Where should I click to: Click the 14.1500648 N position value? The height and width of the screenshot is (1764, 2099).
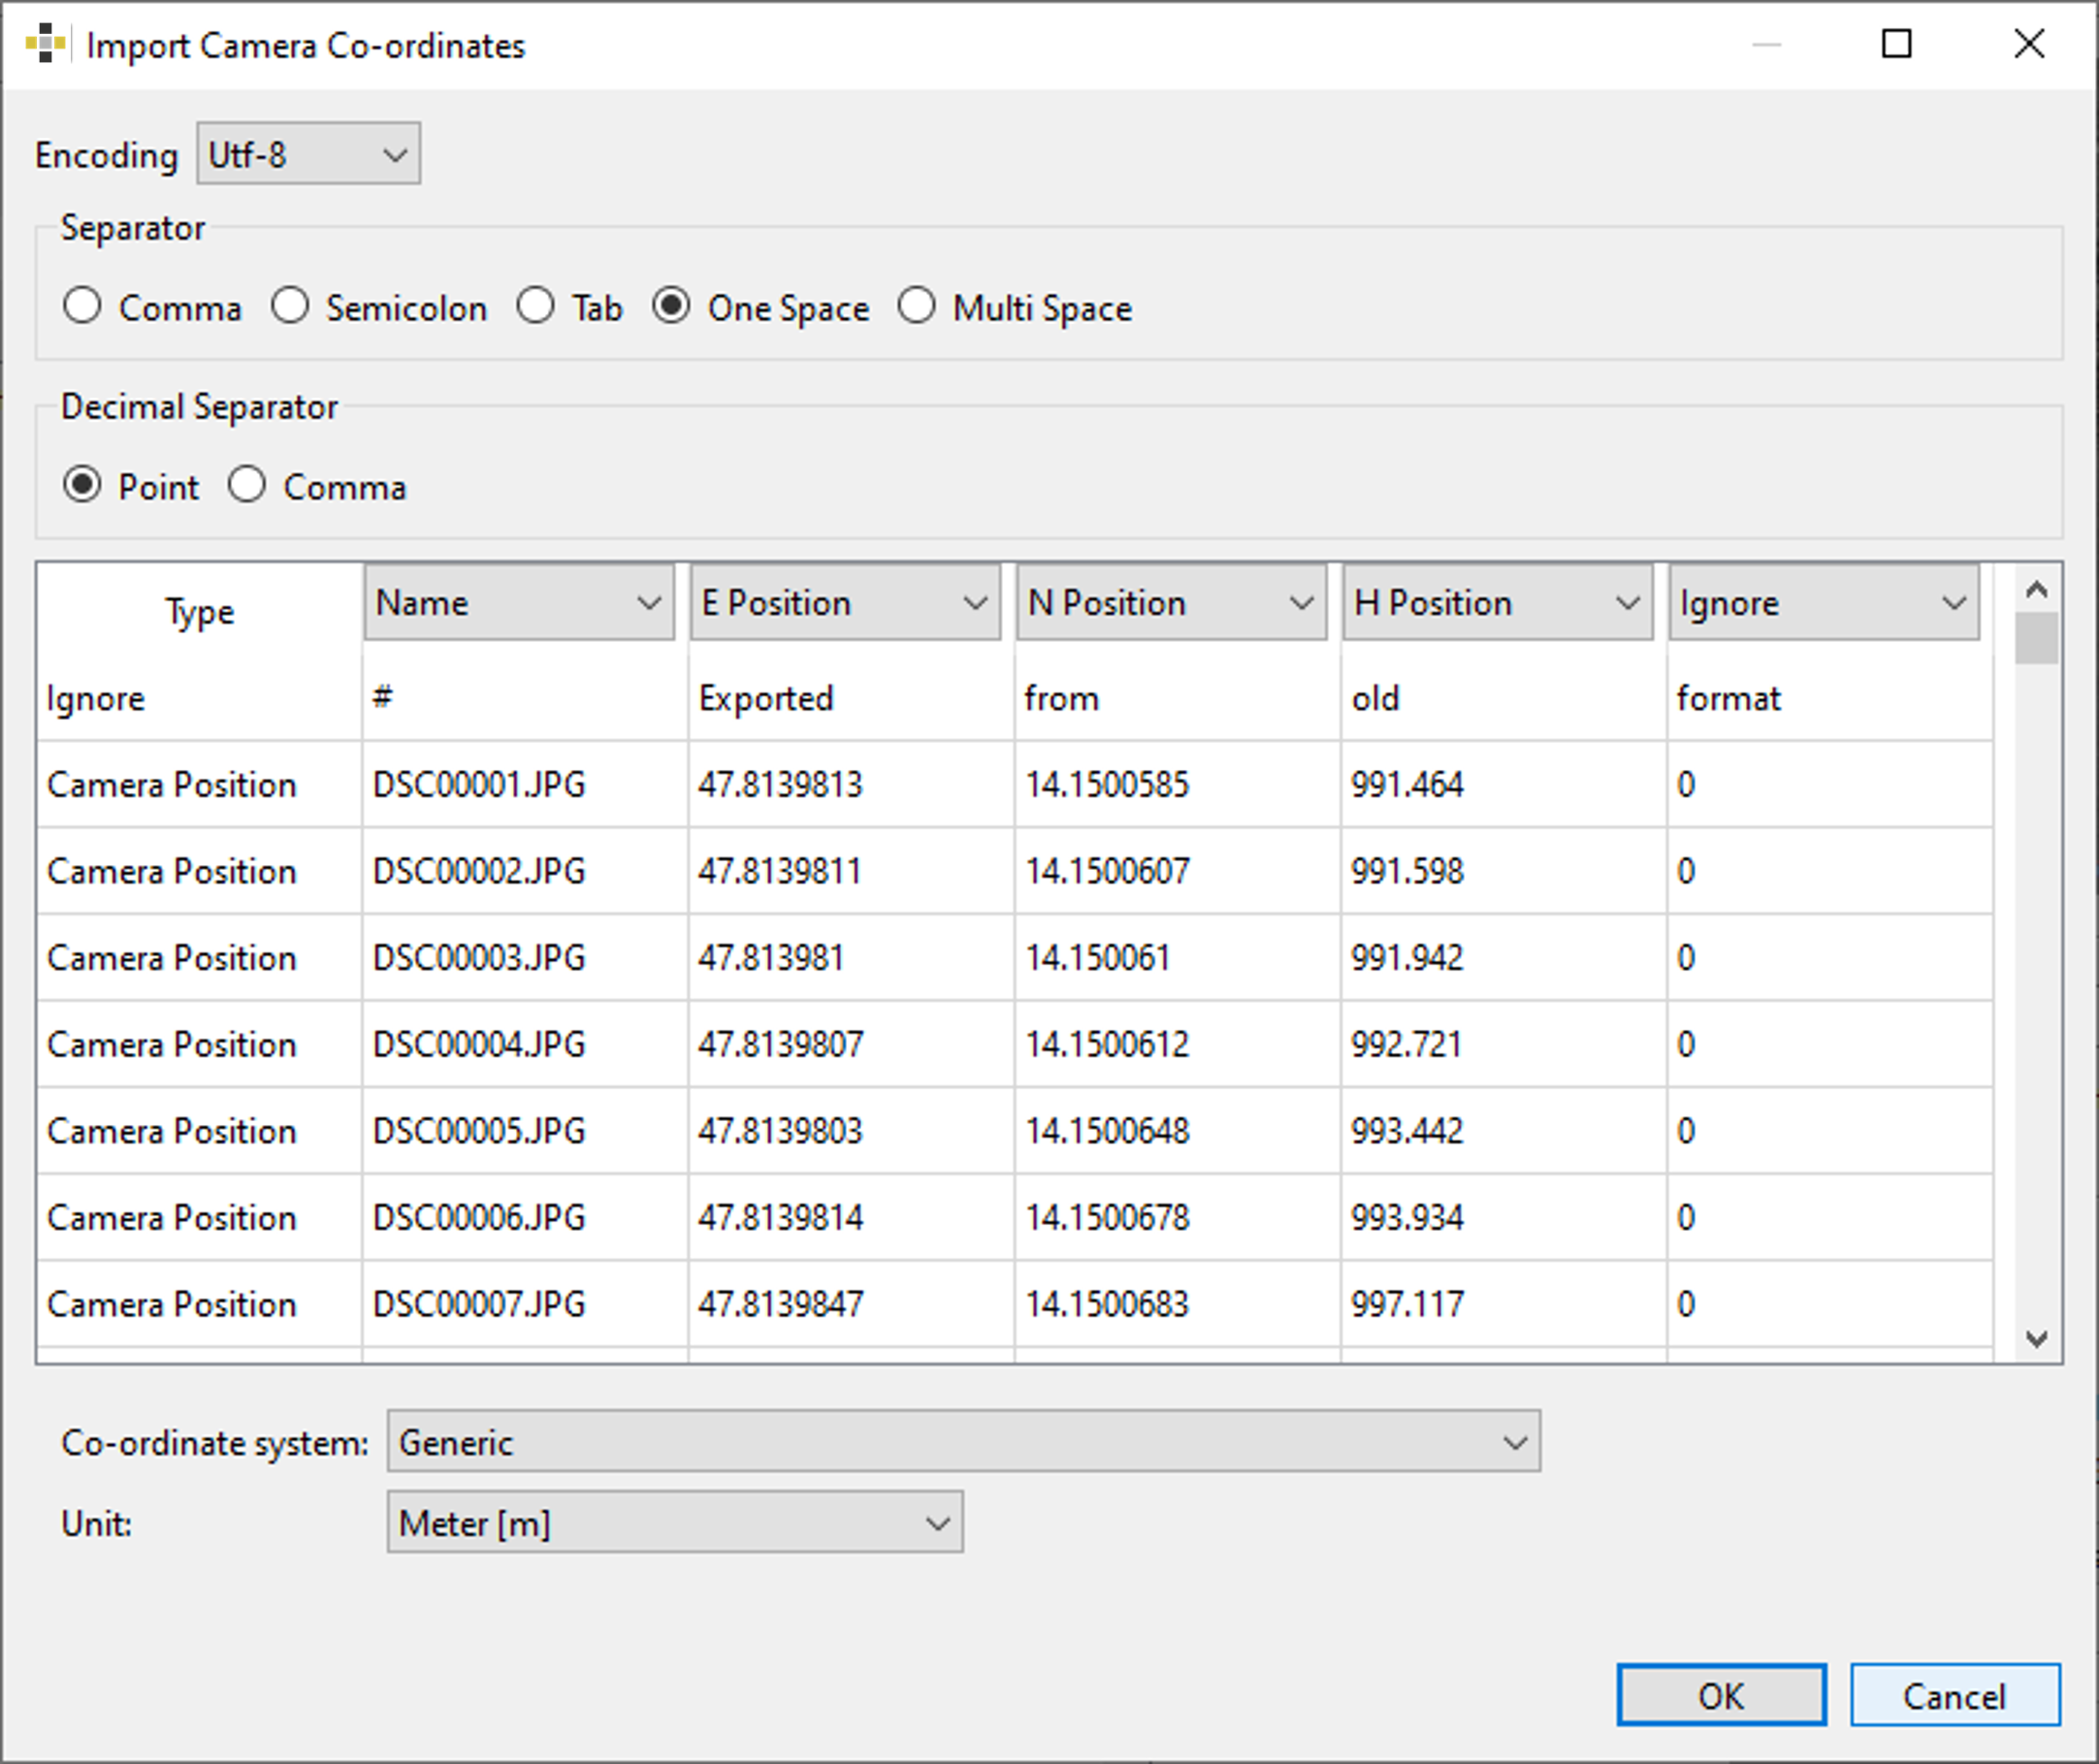coord(1177,1131)
